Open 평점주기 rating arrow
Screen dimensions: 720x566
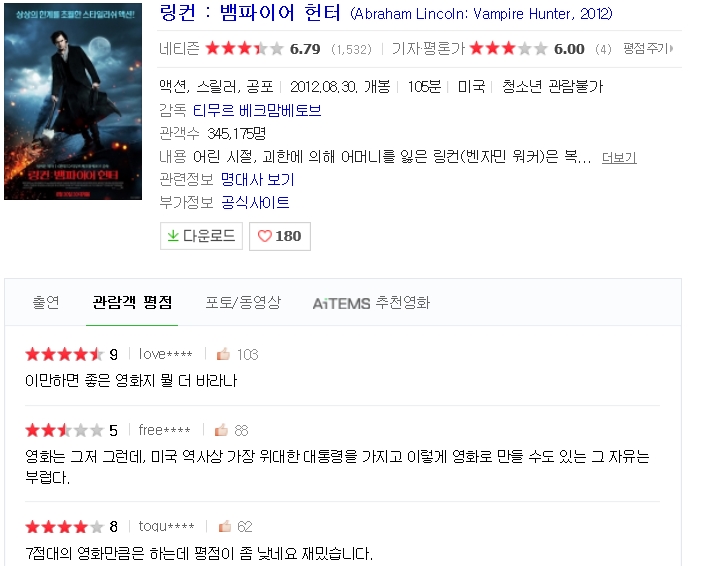pos(648,48)
